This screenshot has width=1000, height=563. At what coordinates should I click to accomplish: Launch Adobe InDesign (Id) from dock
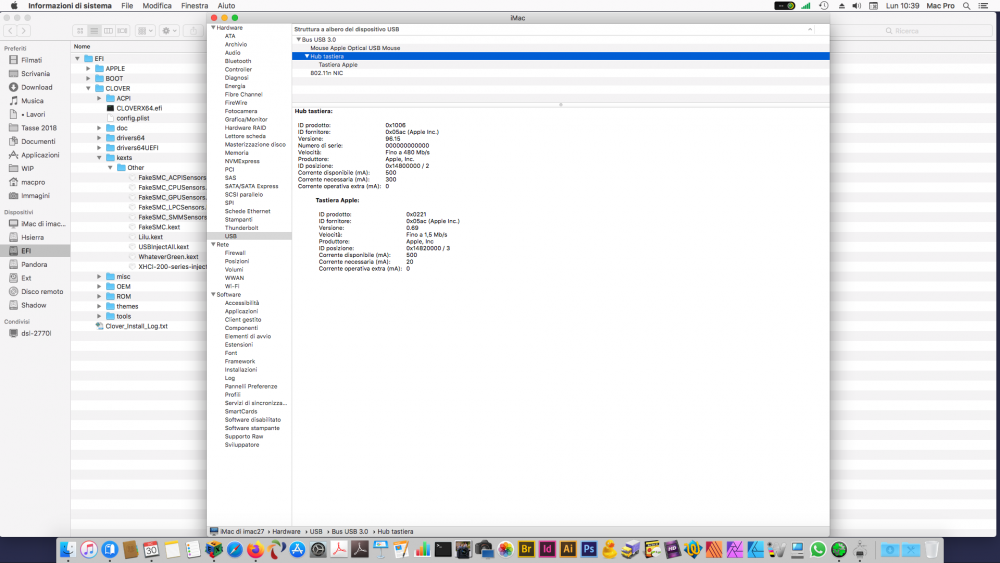pos(547,549)
